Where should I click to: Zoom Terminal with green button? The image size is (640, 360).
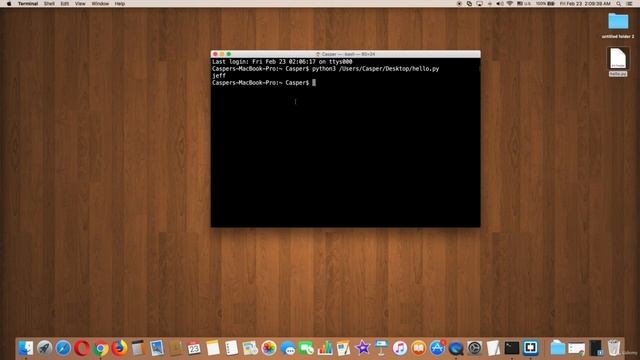(229, 54)
